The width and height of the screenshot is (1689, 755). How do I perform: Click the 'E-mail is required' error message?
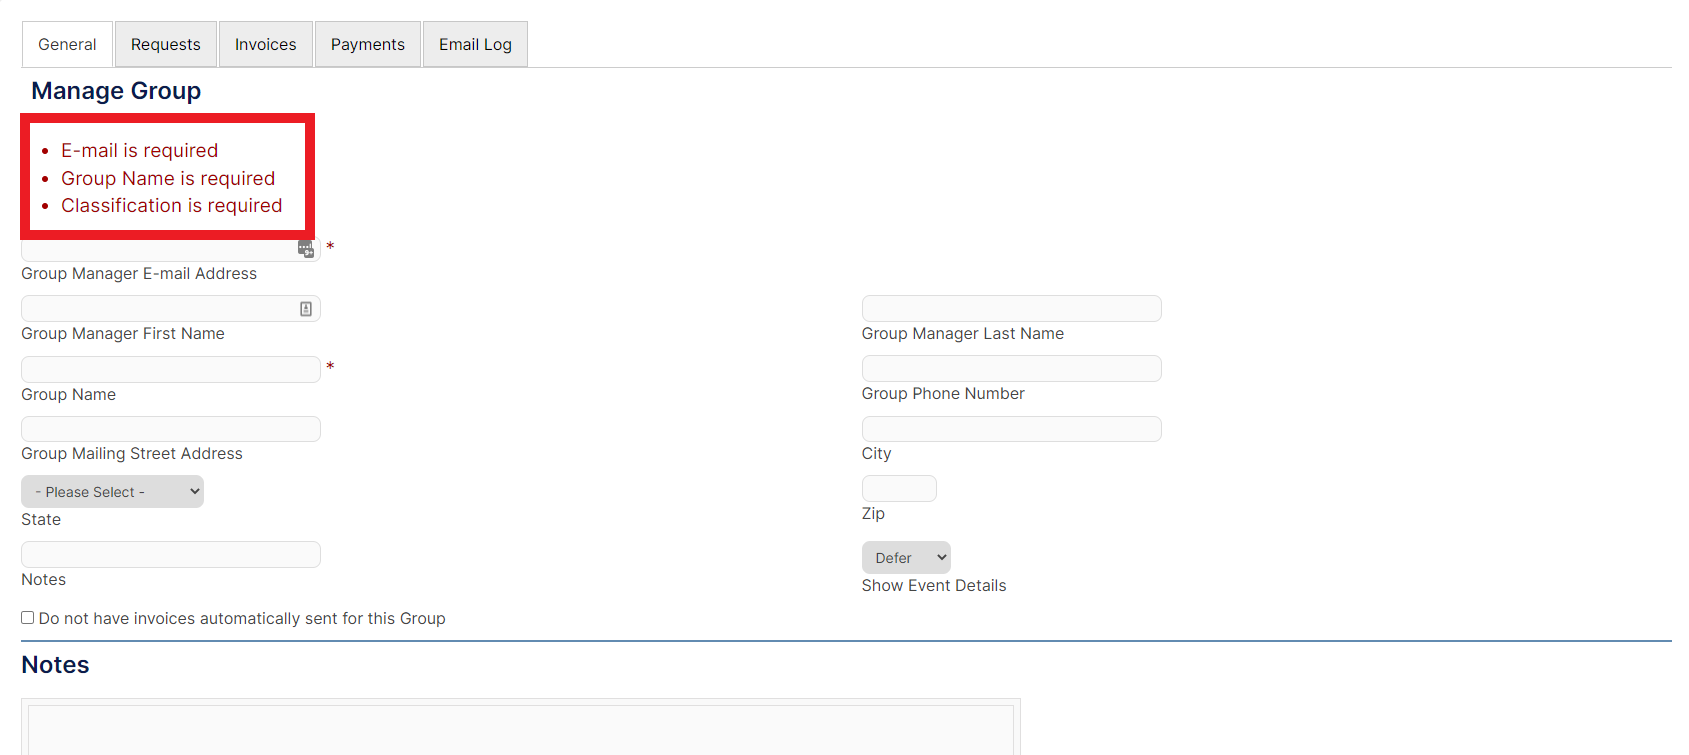139,150
